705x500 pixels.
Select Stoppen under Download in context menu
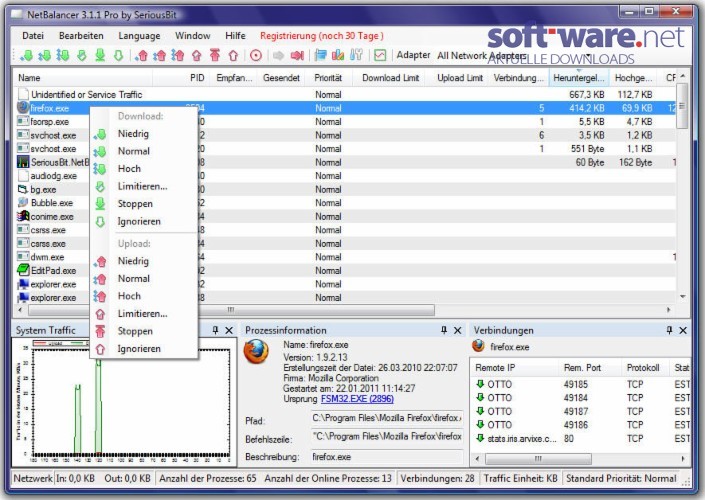pos(144,204)
